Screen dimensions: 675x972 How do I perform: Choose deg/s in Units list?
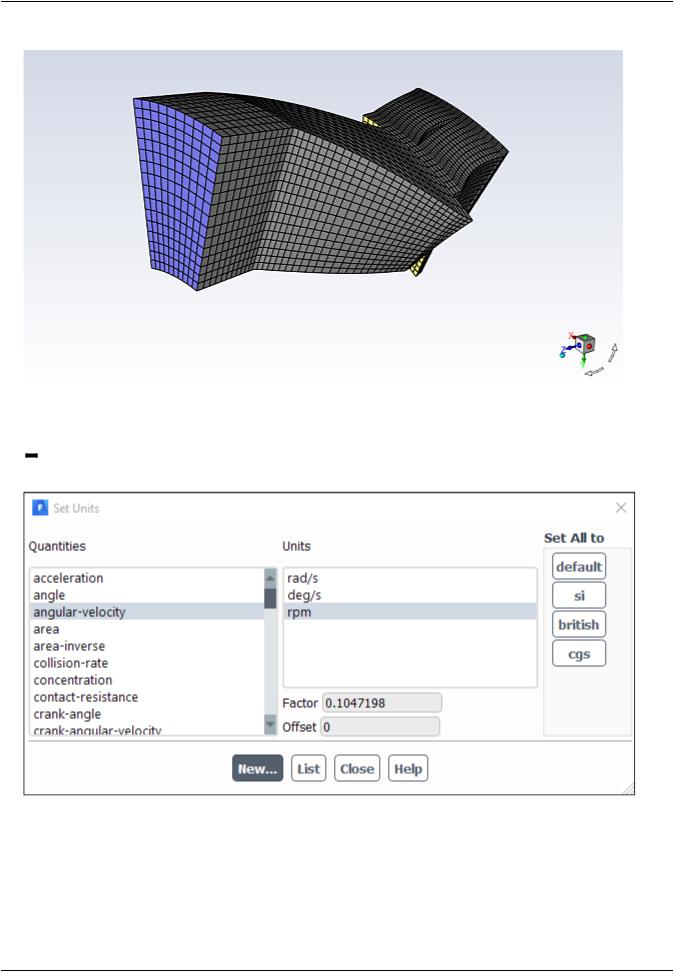[410, 595]
